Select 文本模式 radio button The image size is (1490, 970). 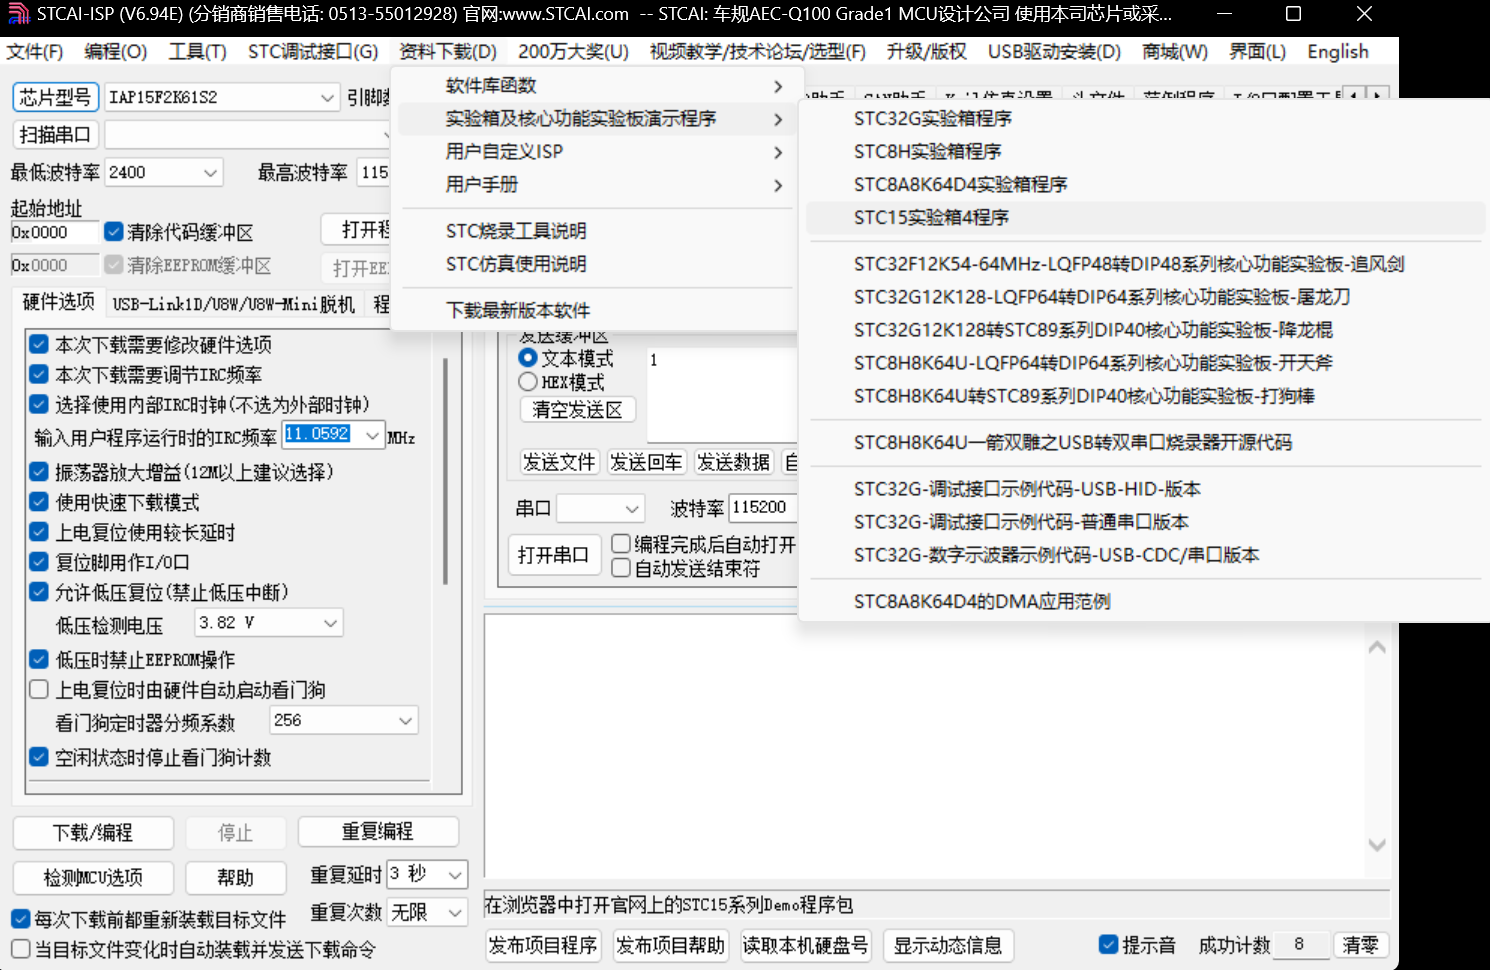[528, 357]
